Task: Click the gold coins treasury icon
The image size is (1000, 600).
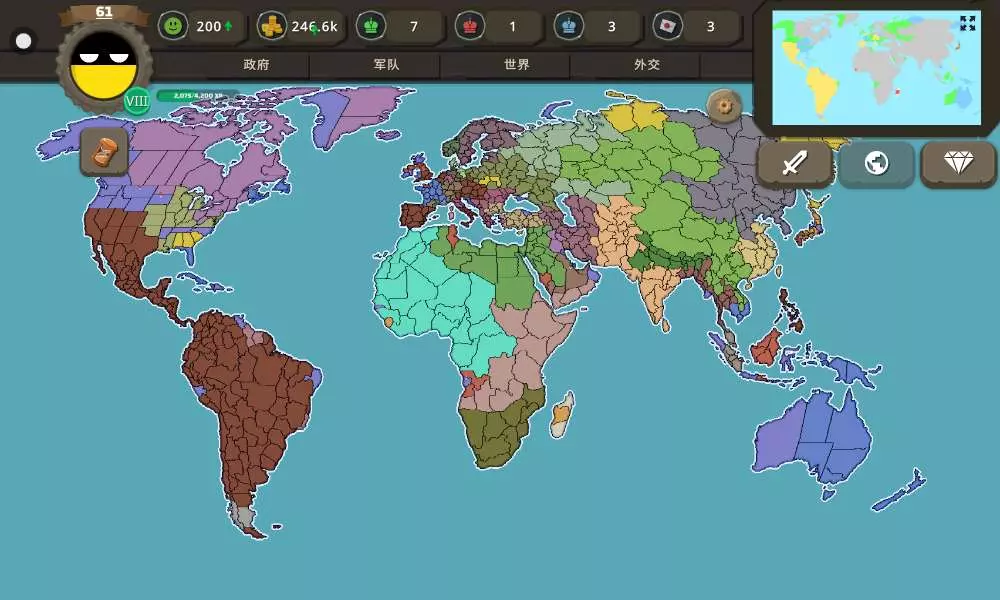Action: tap(272, 26)
